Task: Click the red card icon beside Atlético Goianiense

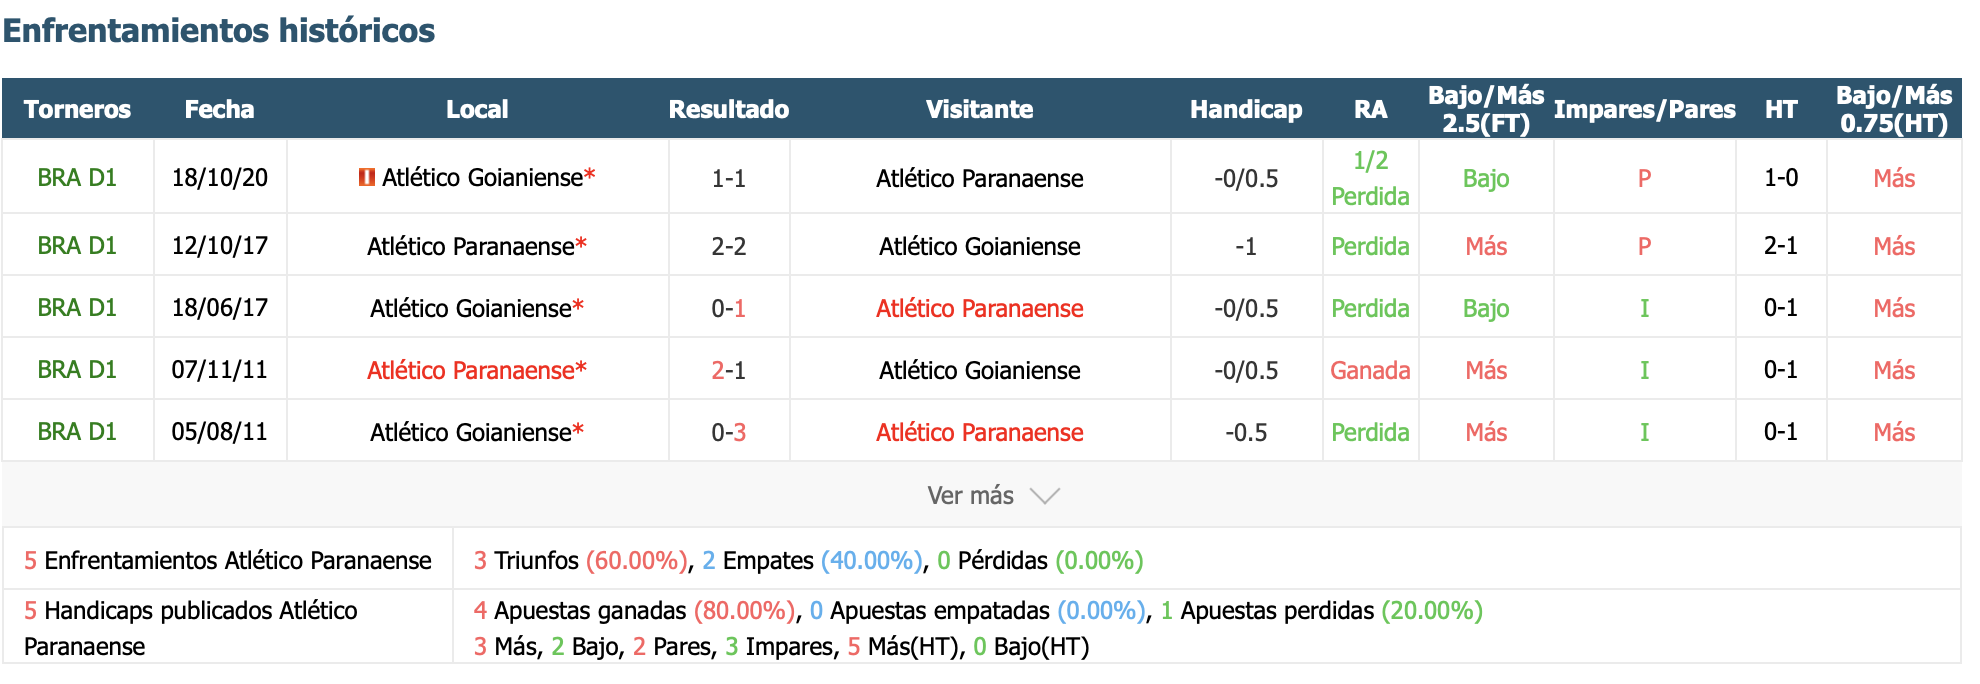Action: 367,177
